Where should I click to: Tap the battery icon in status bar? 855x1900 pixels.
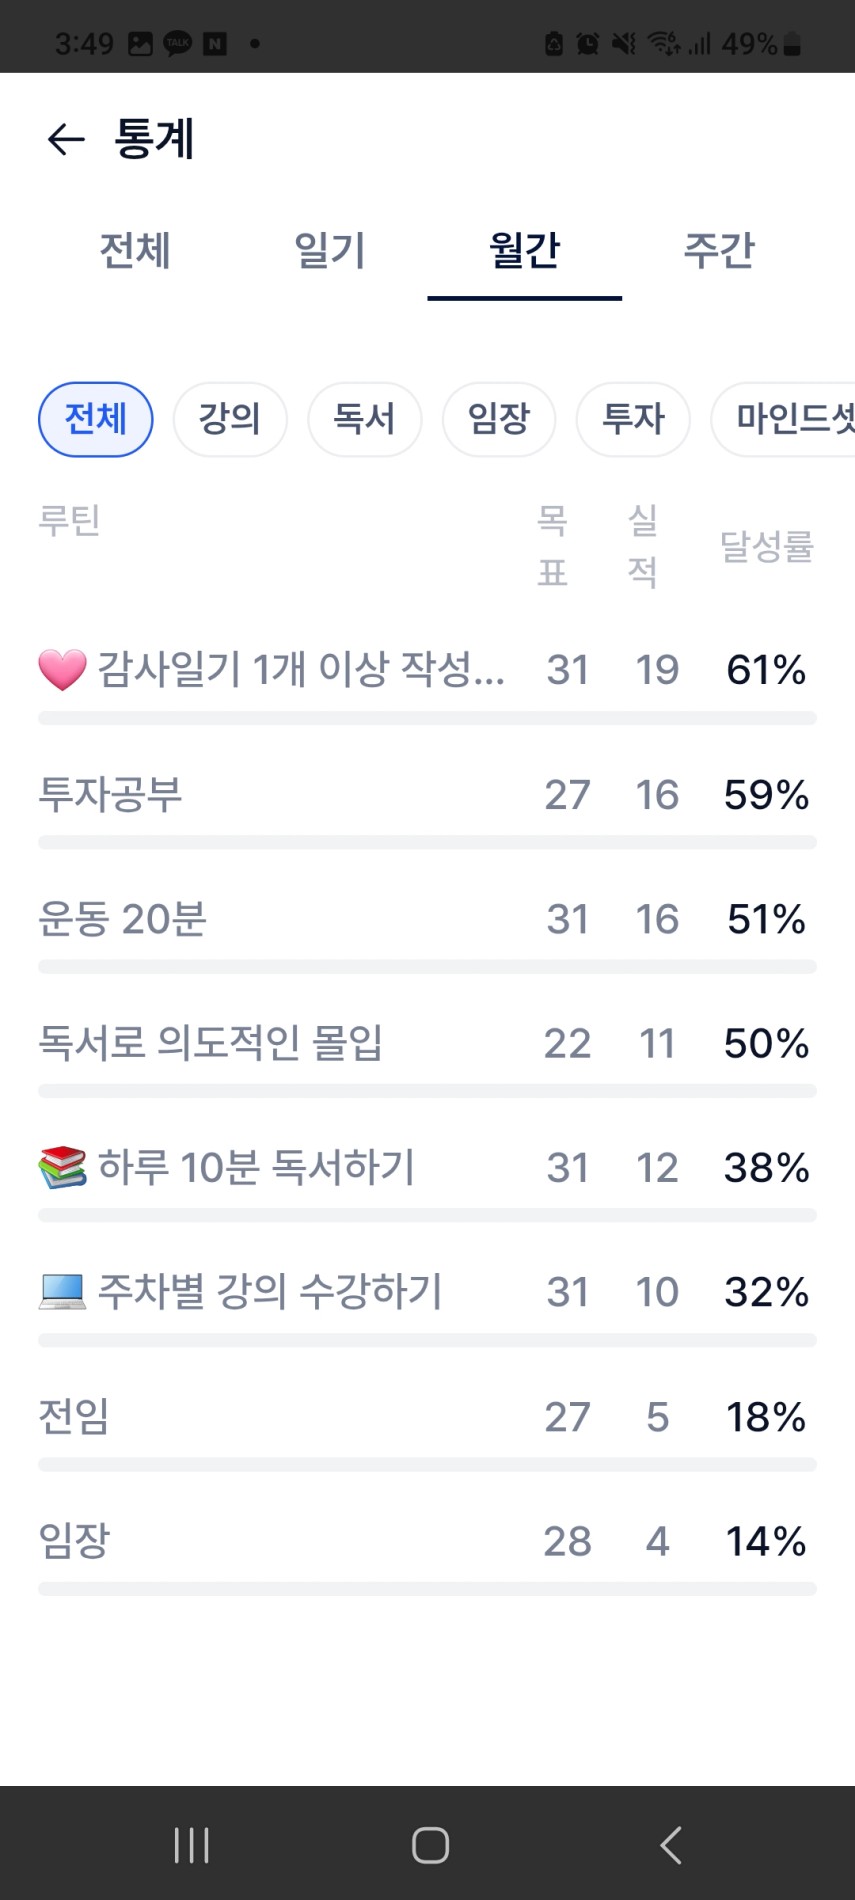(x=792, y=44)
